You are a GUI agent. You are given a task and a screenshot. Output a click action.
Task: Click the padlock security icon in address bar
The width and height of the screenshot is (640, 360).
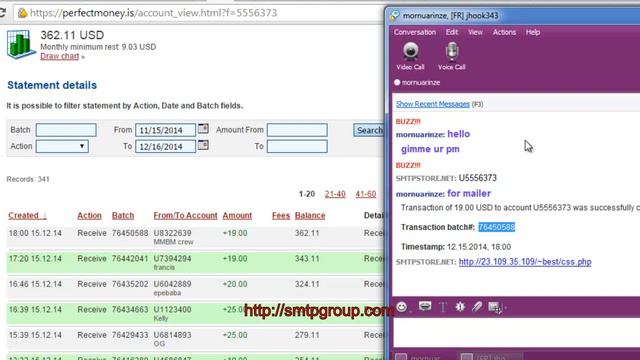22,13
